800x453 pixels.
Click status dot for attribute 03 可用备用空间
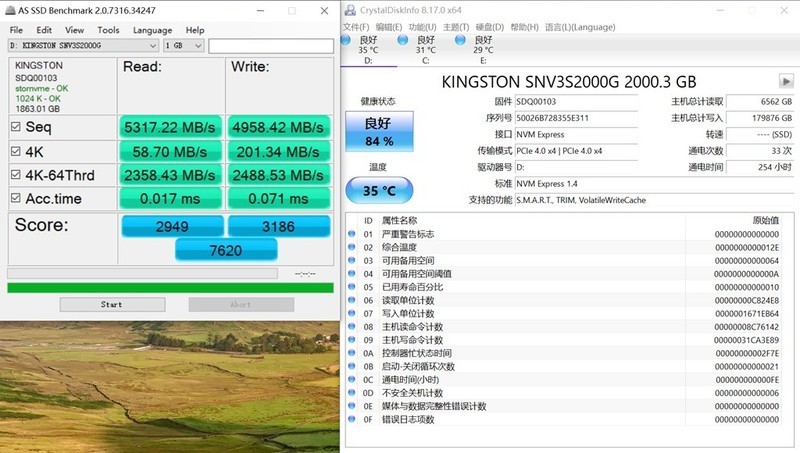pyautogui.click(x=352, y=260)
